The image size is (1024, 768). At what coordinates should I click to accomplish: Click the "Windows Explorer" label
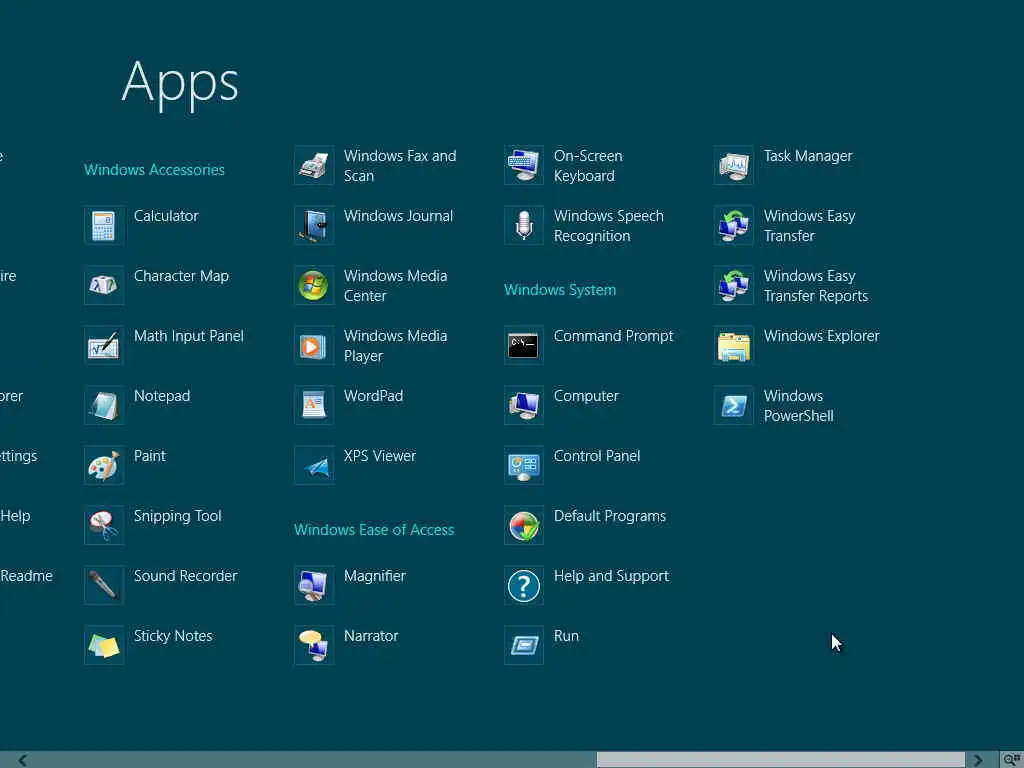point(822,336)
